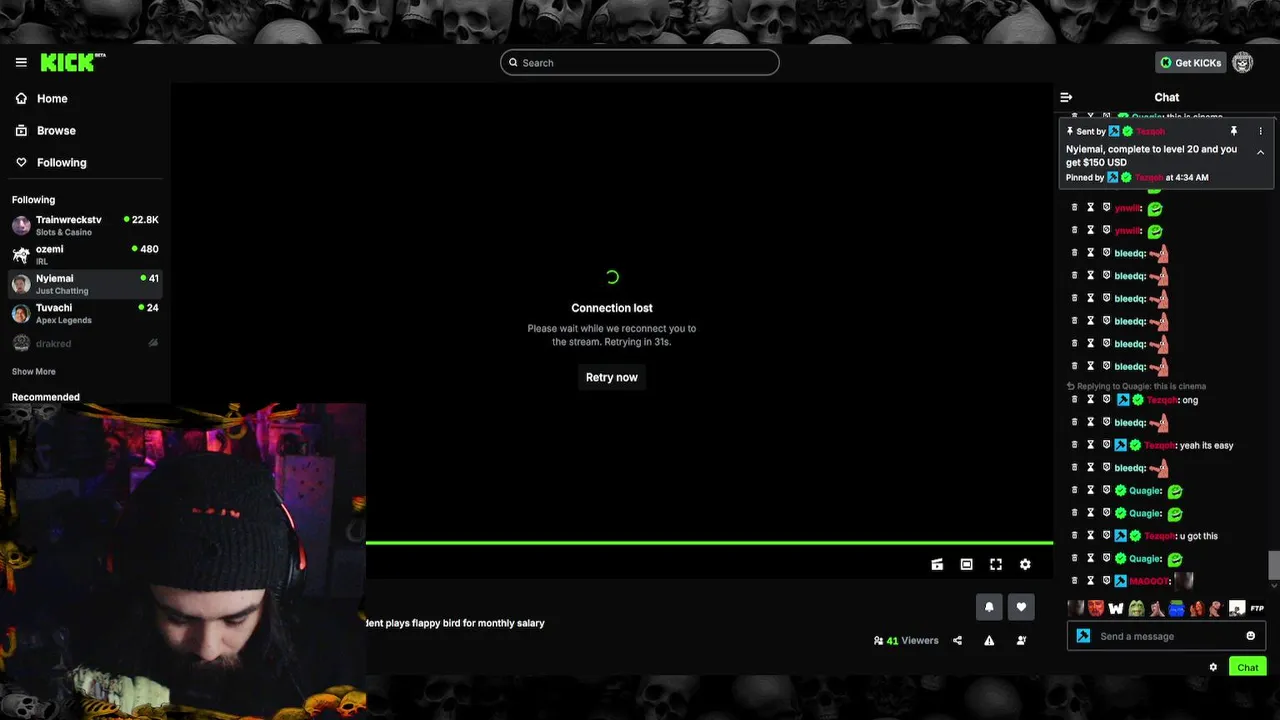Image resolution: width=1280 pixels, height=720 pixels.
Task: Click the clip creation icon
Action: click(x=937, y=564)
